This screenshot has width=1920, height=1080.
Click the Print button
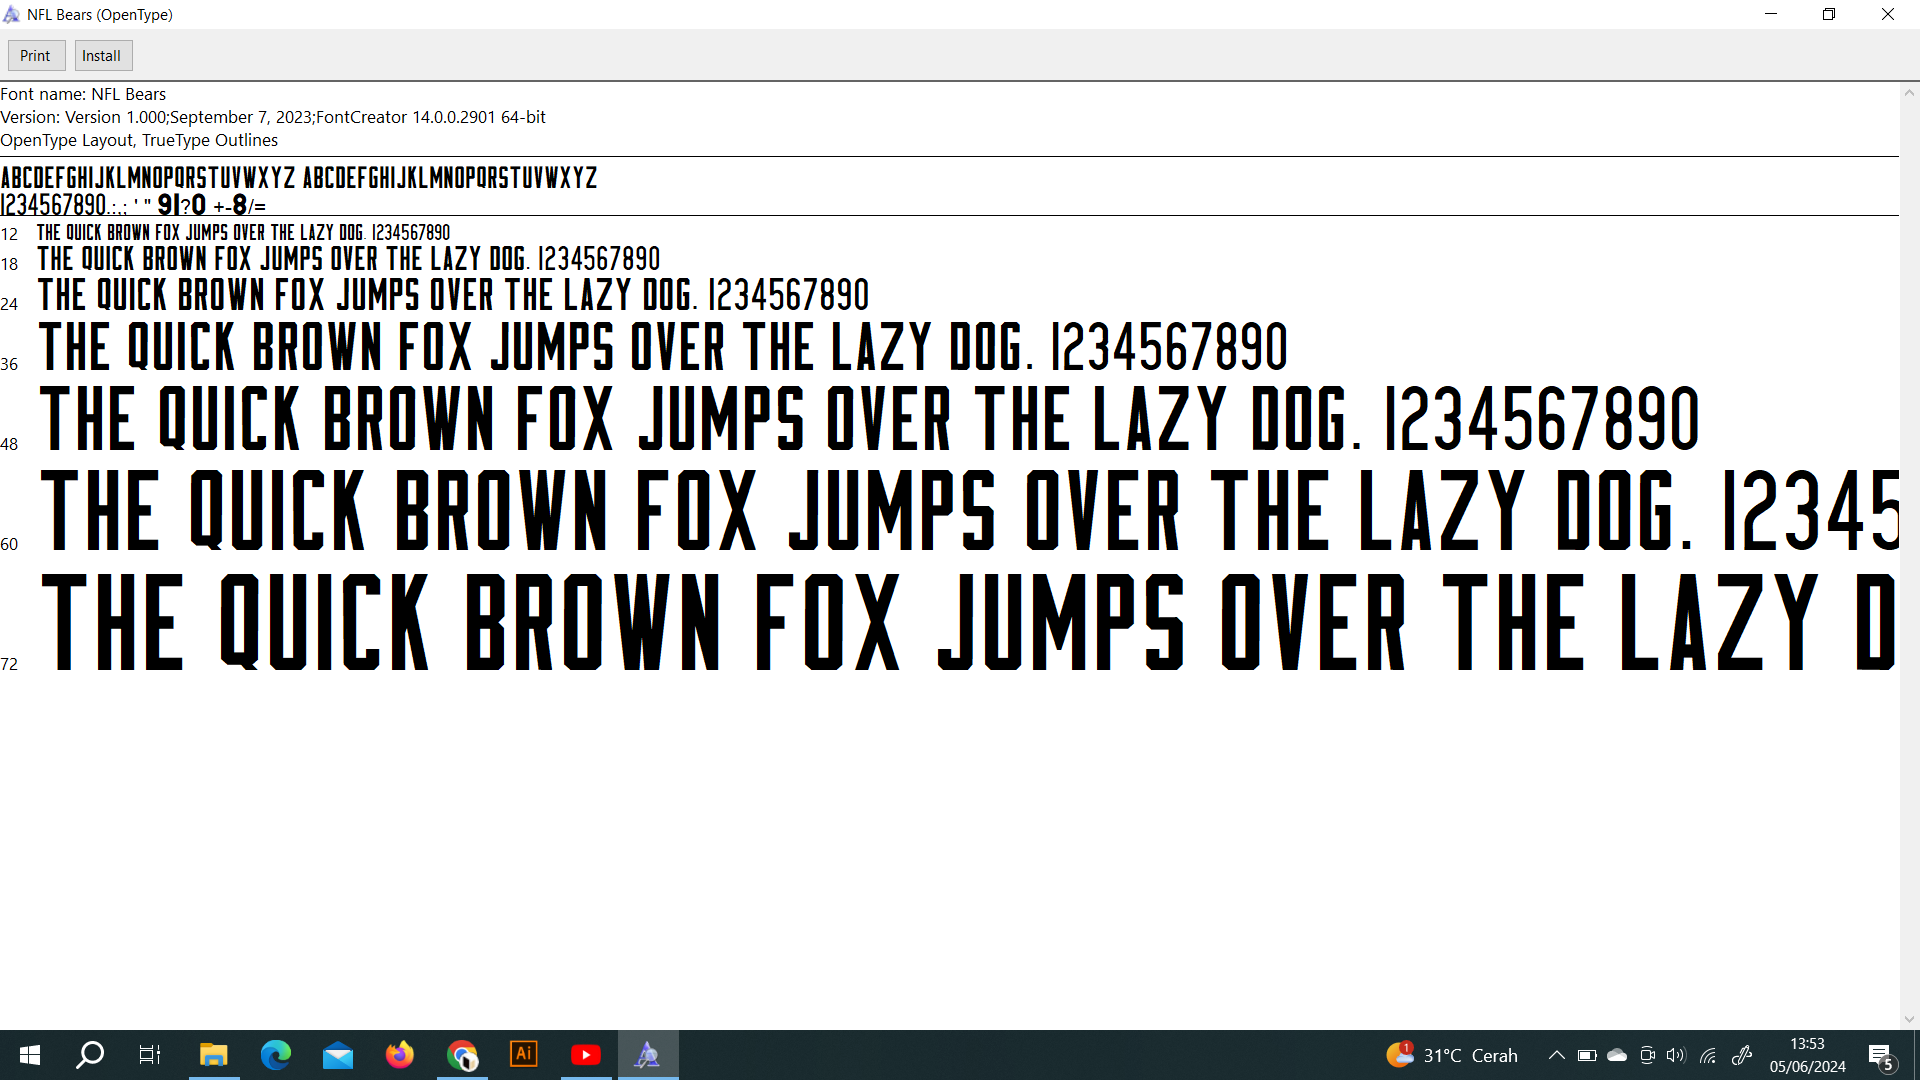click(35, 56)
